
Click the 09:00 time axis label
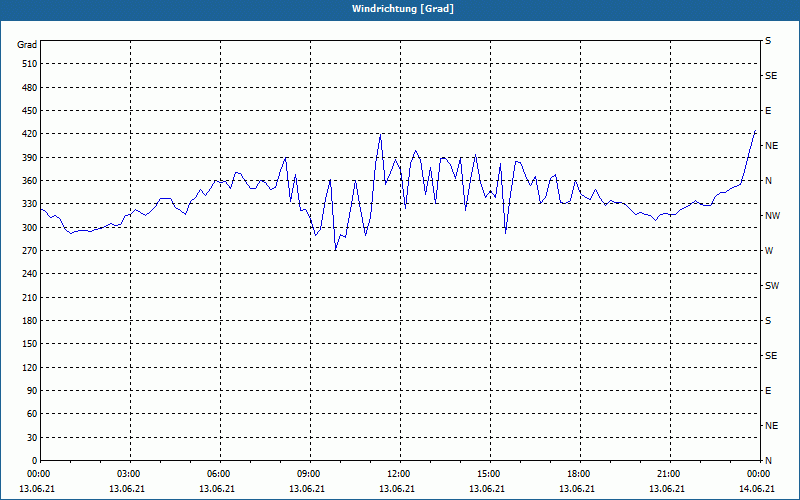click(x=308, y=474)
